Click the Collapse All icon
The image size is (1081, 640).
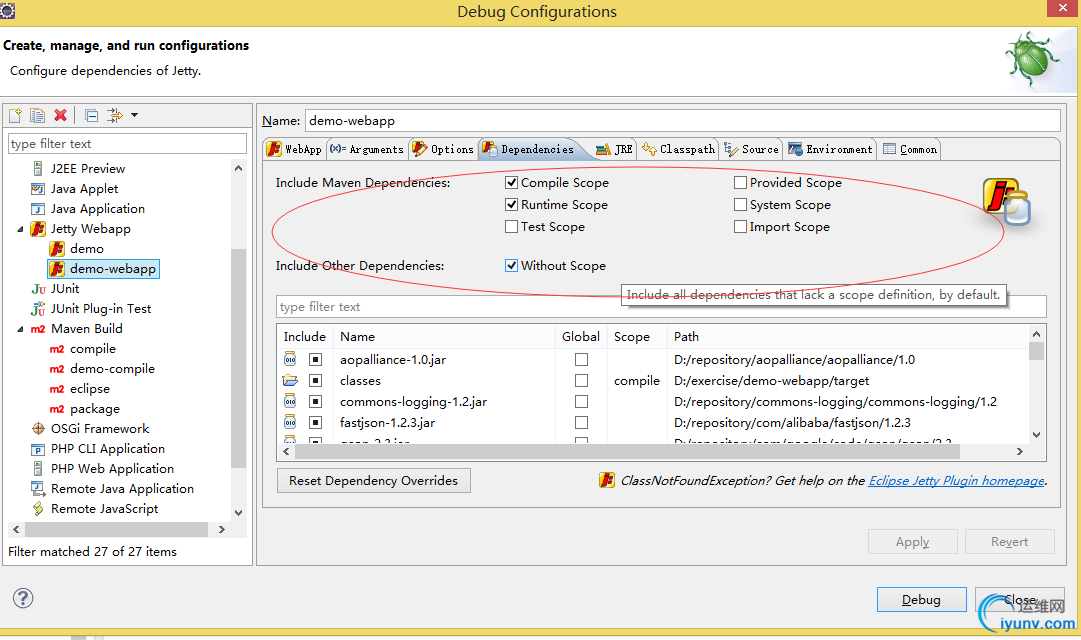tap(92, 116)
